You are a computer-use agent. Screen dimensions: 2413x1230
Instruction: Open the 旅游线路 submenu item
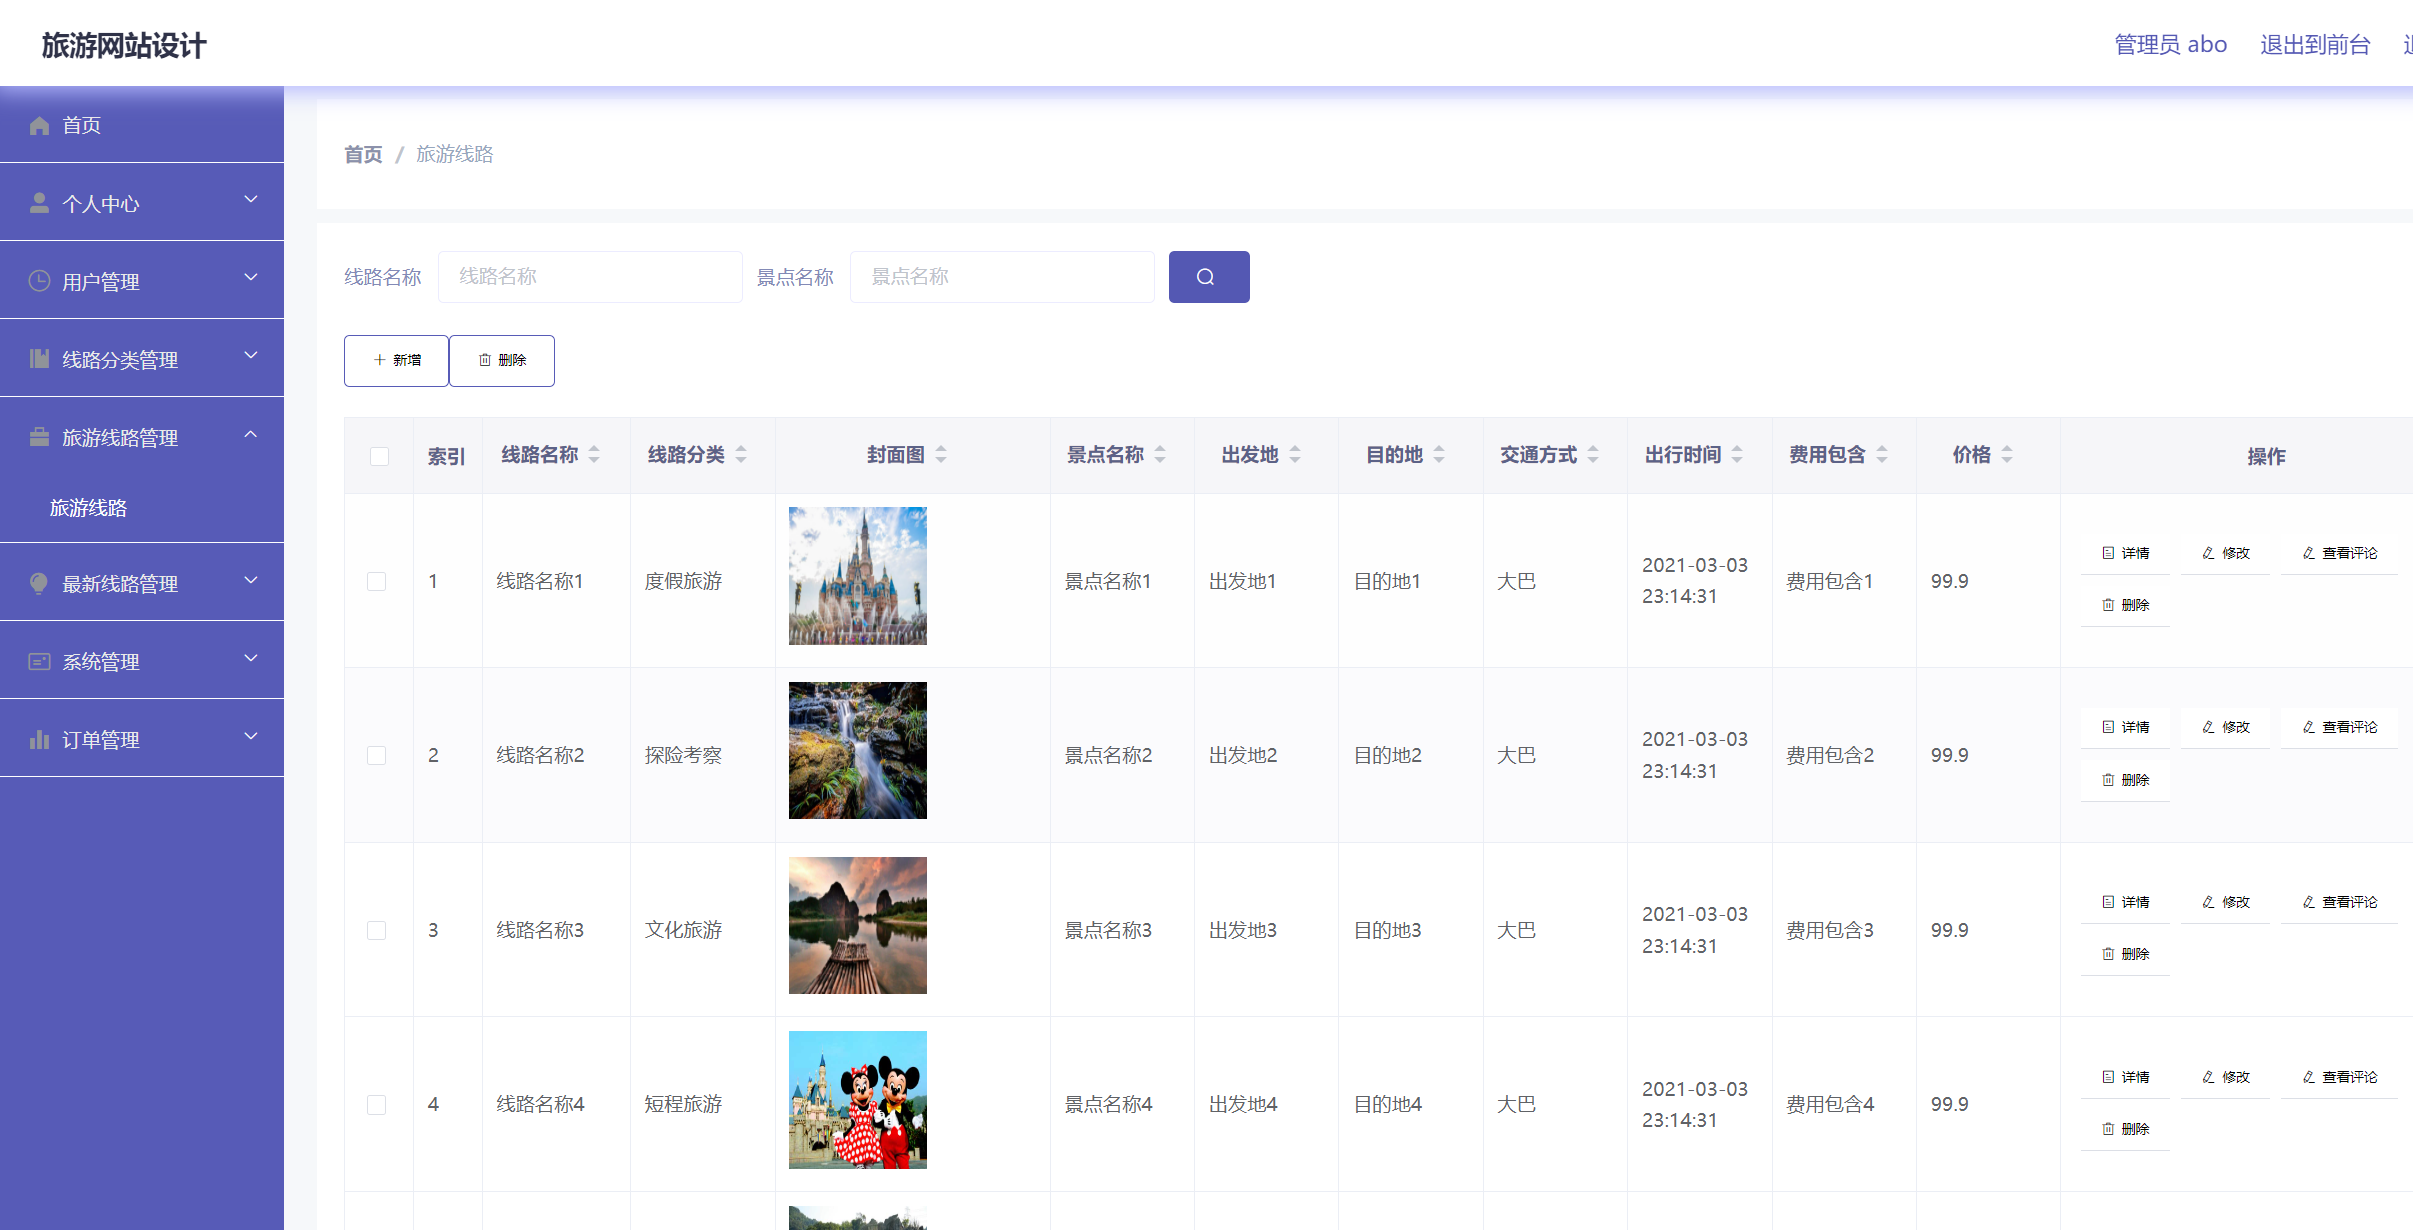click(x=88, y=508)
